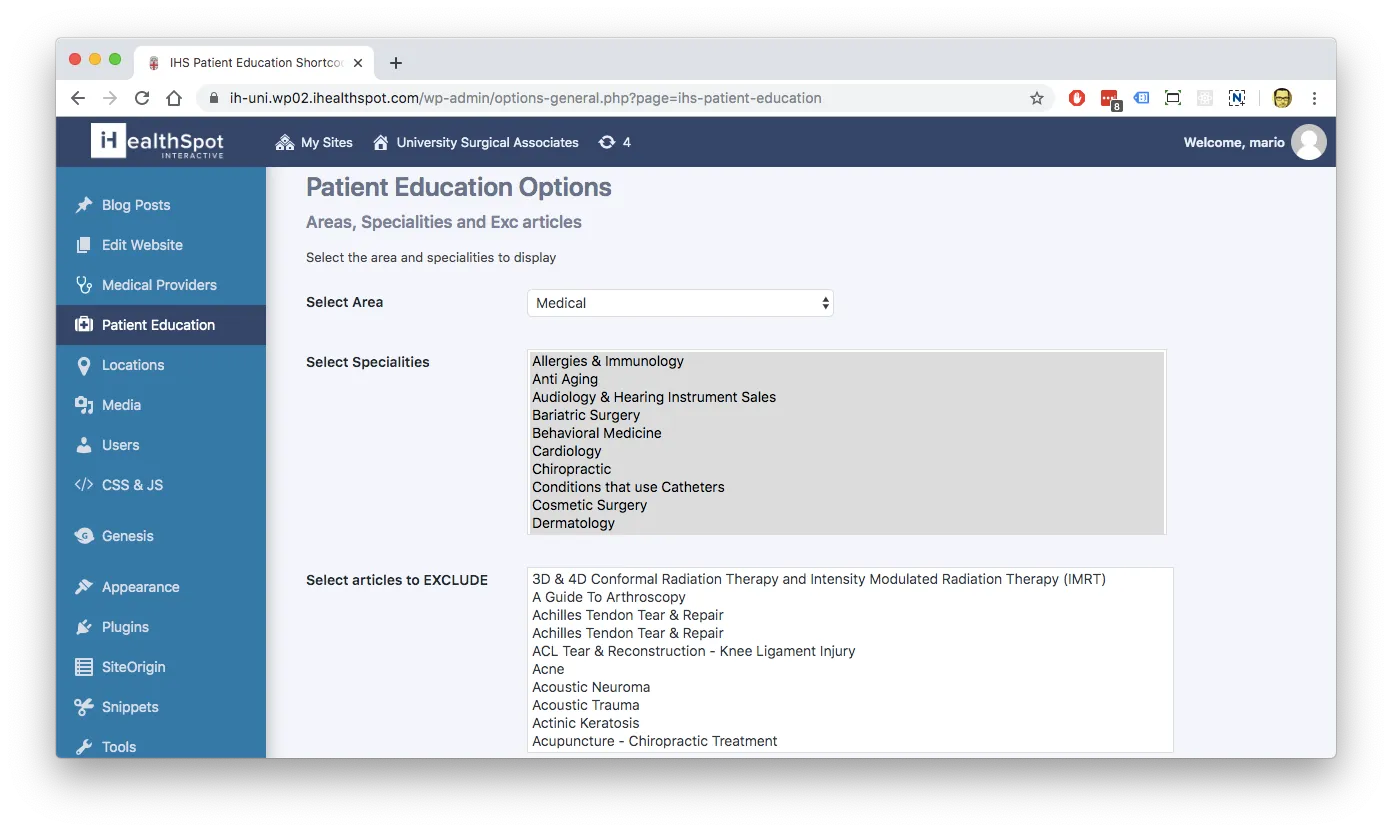Go back with the browser back arrow

tap(78, 98)
